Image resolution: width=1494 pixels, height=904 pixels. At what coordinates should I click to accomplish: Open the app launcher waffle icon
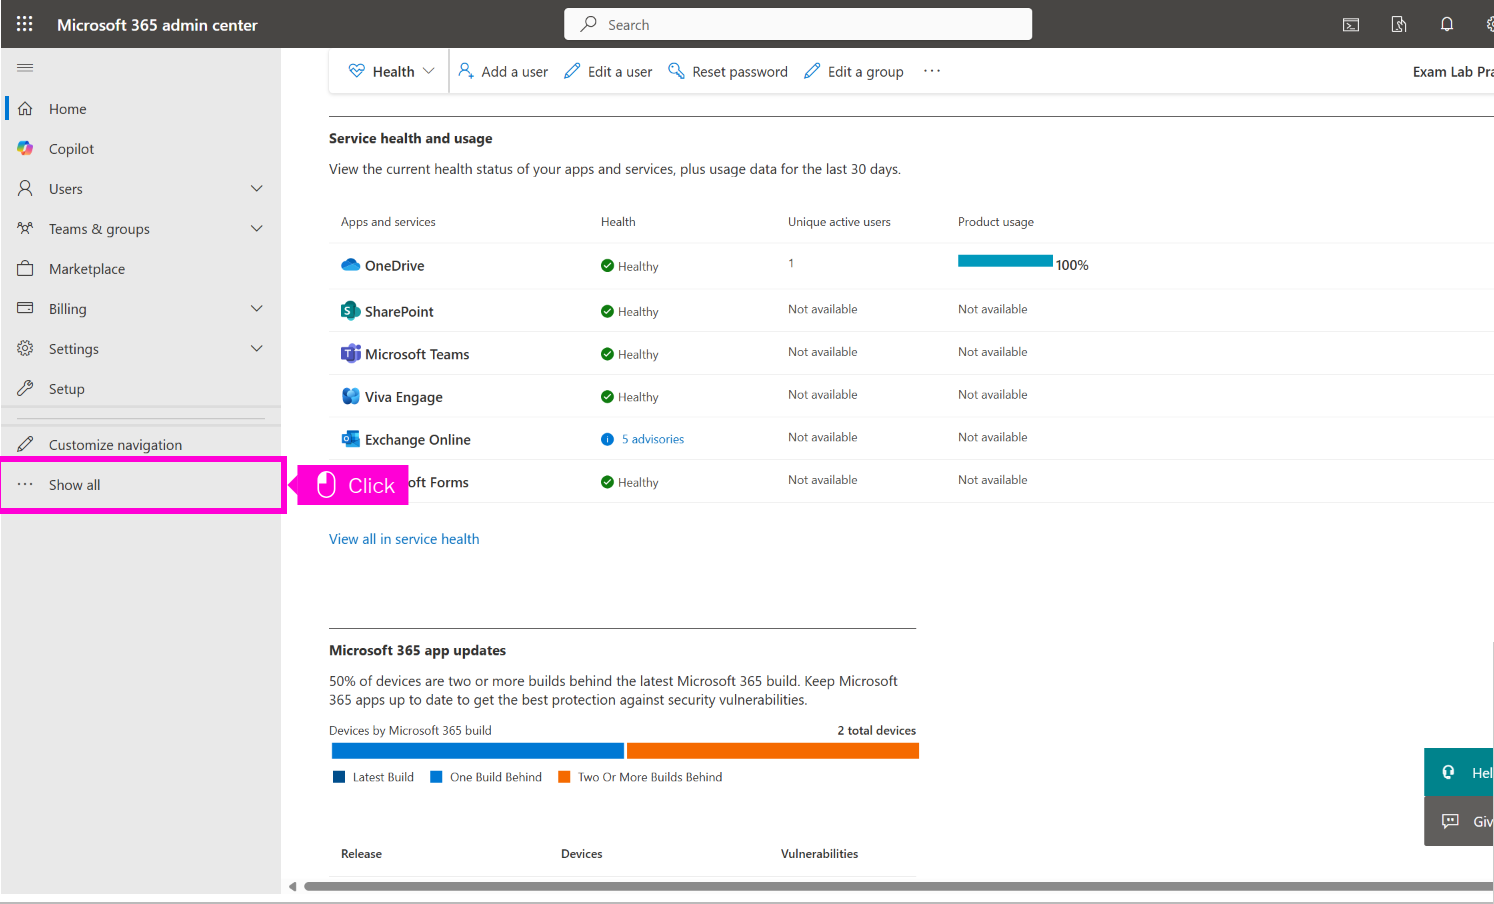click(25, 24)
